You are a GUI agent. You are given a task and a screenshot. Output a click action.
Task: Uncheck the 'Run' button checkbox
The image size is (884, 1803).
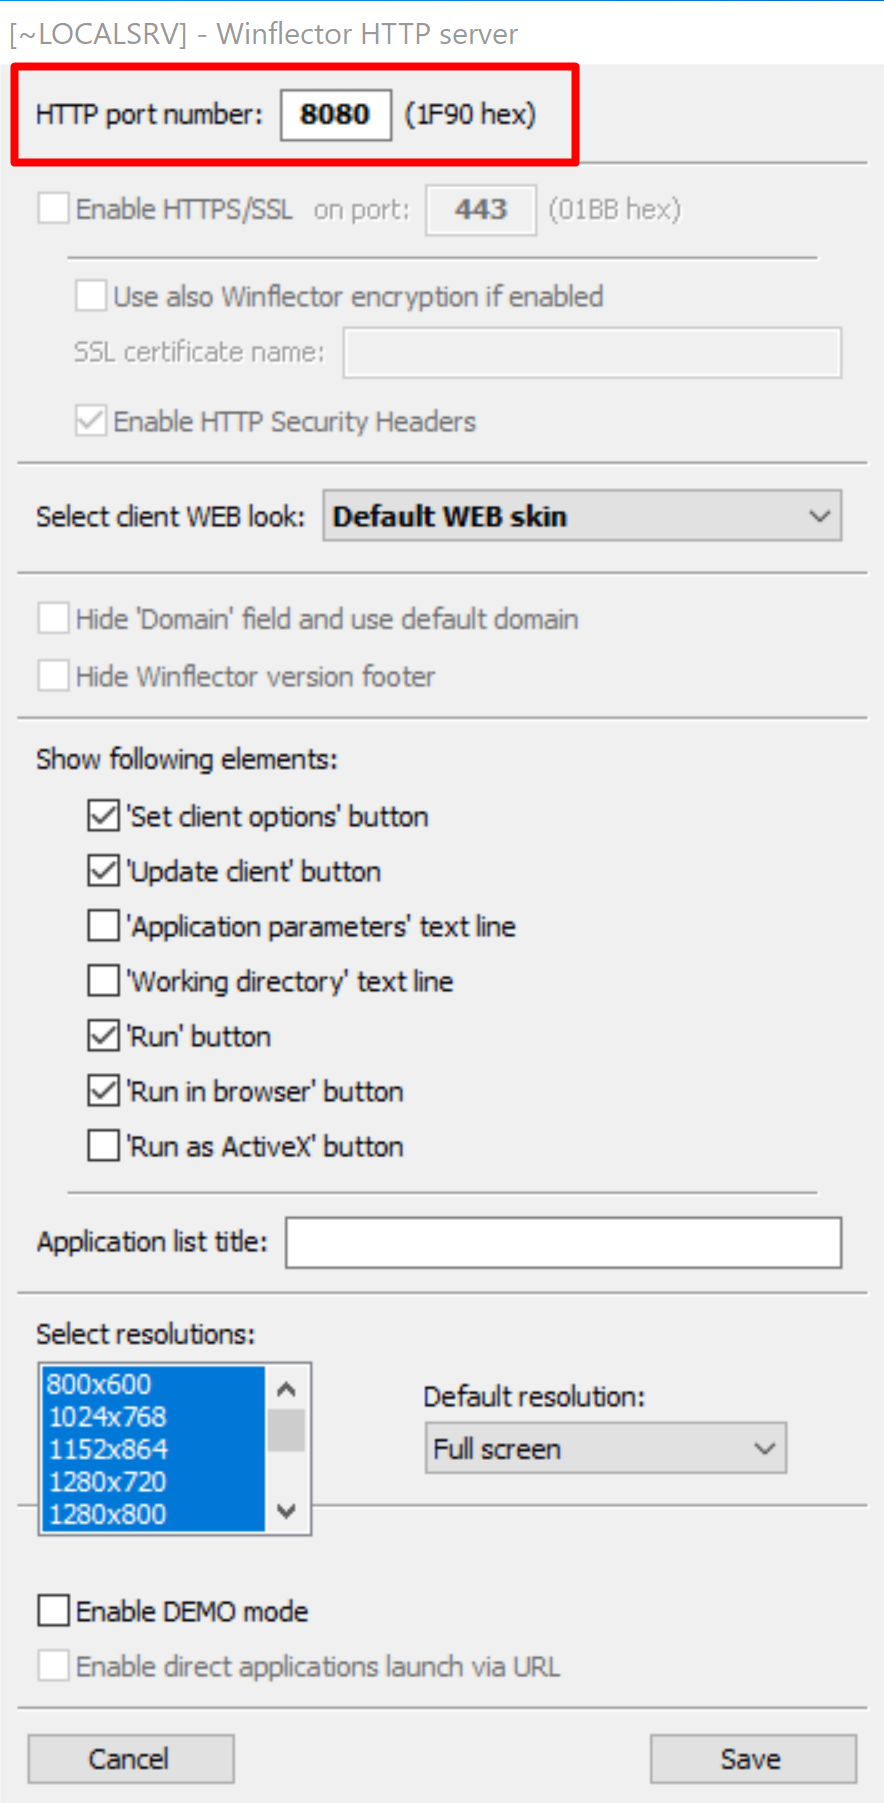[103, 1036]
